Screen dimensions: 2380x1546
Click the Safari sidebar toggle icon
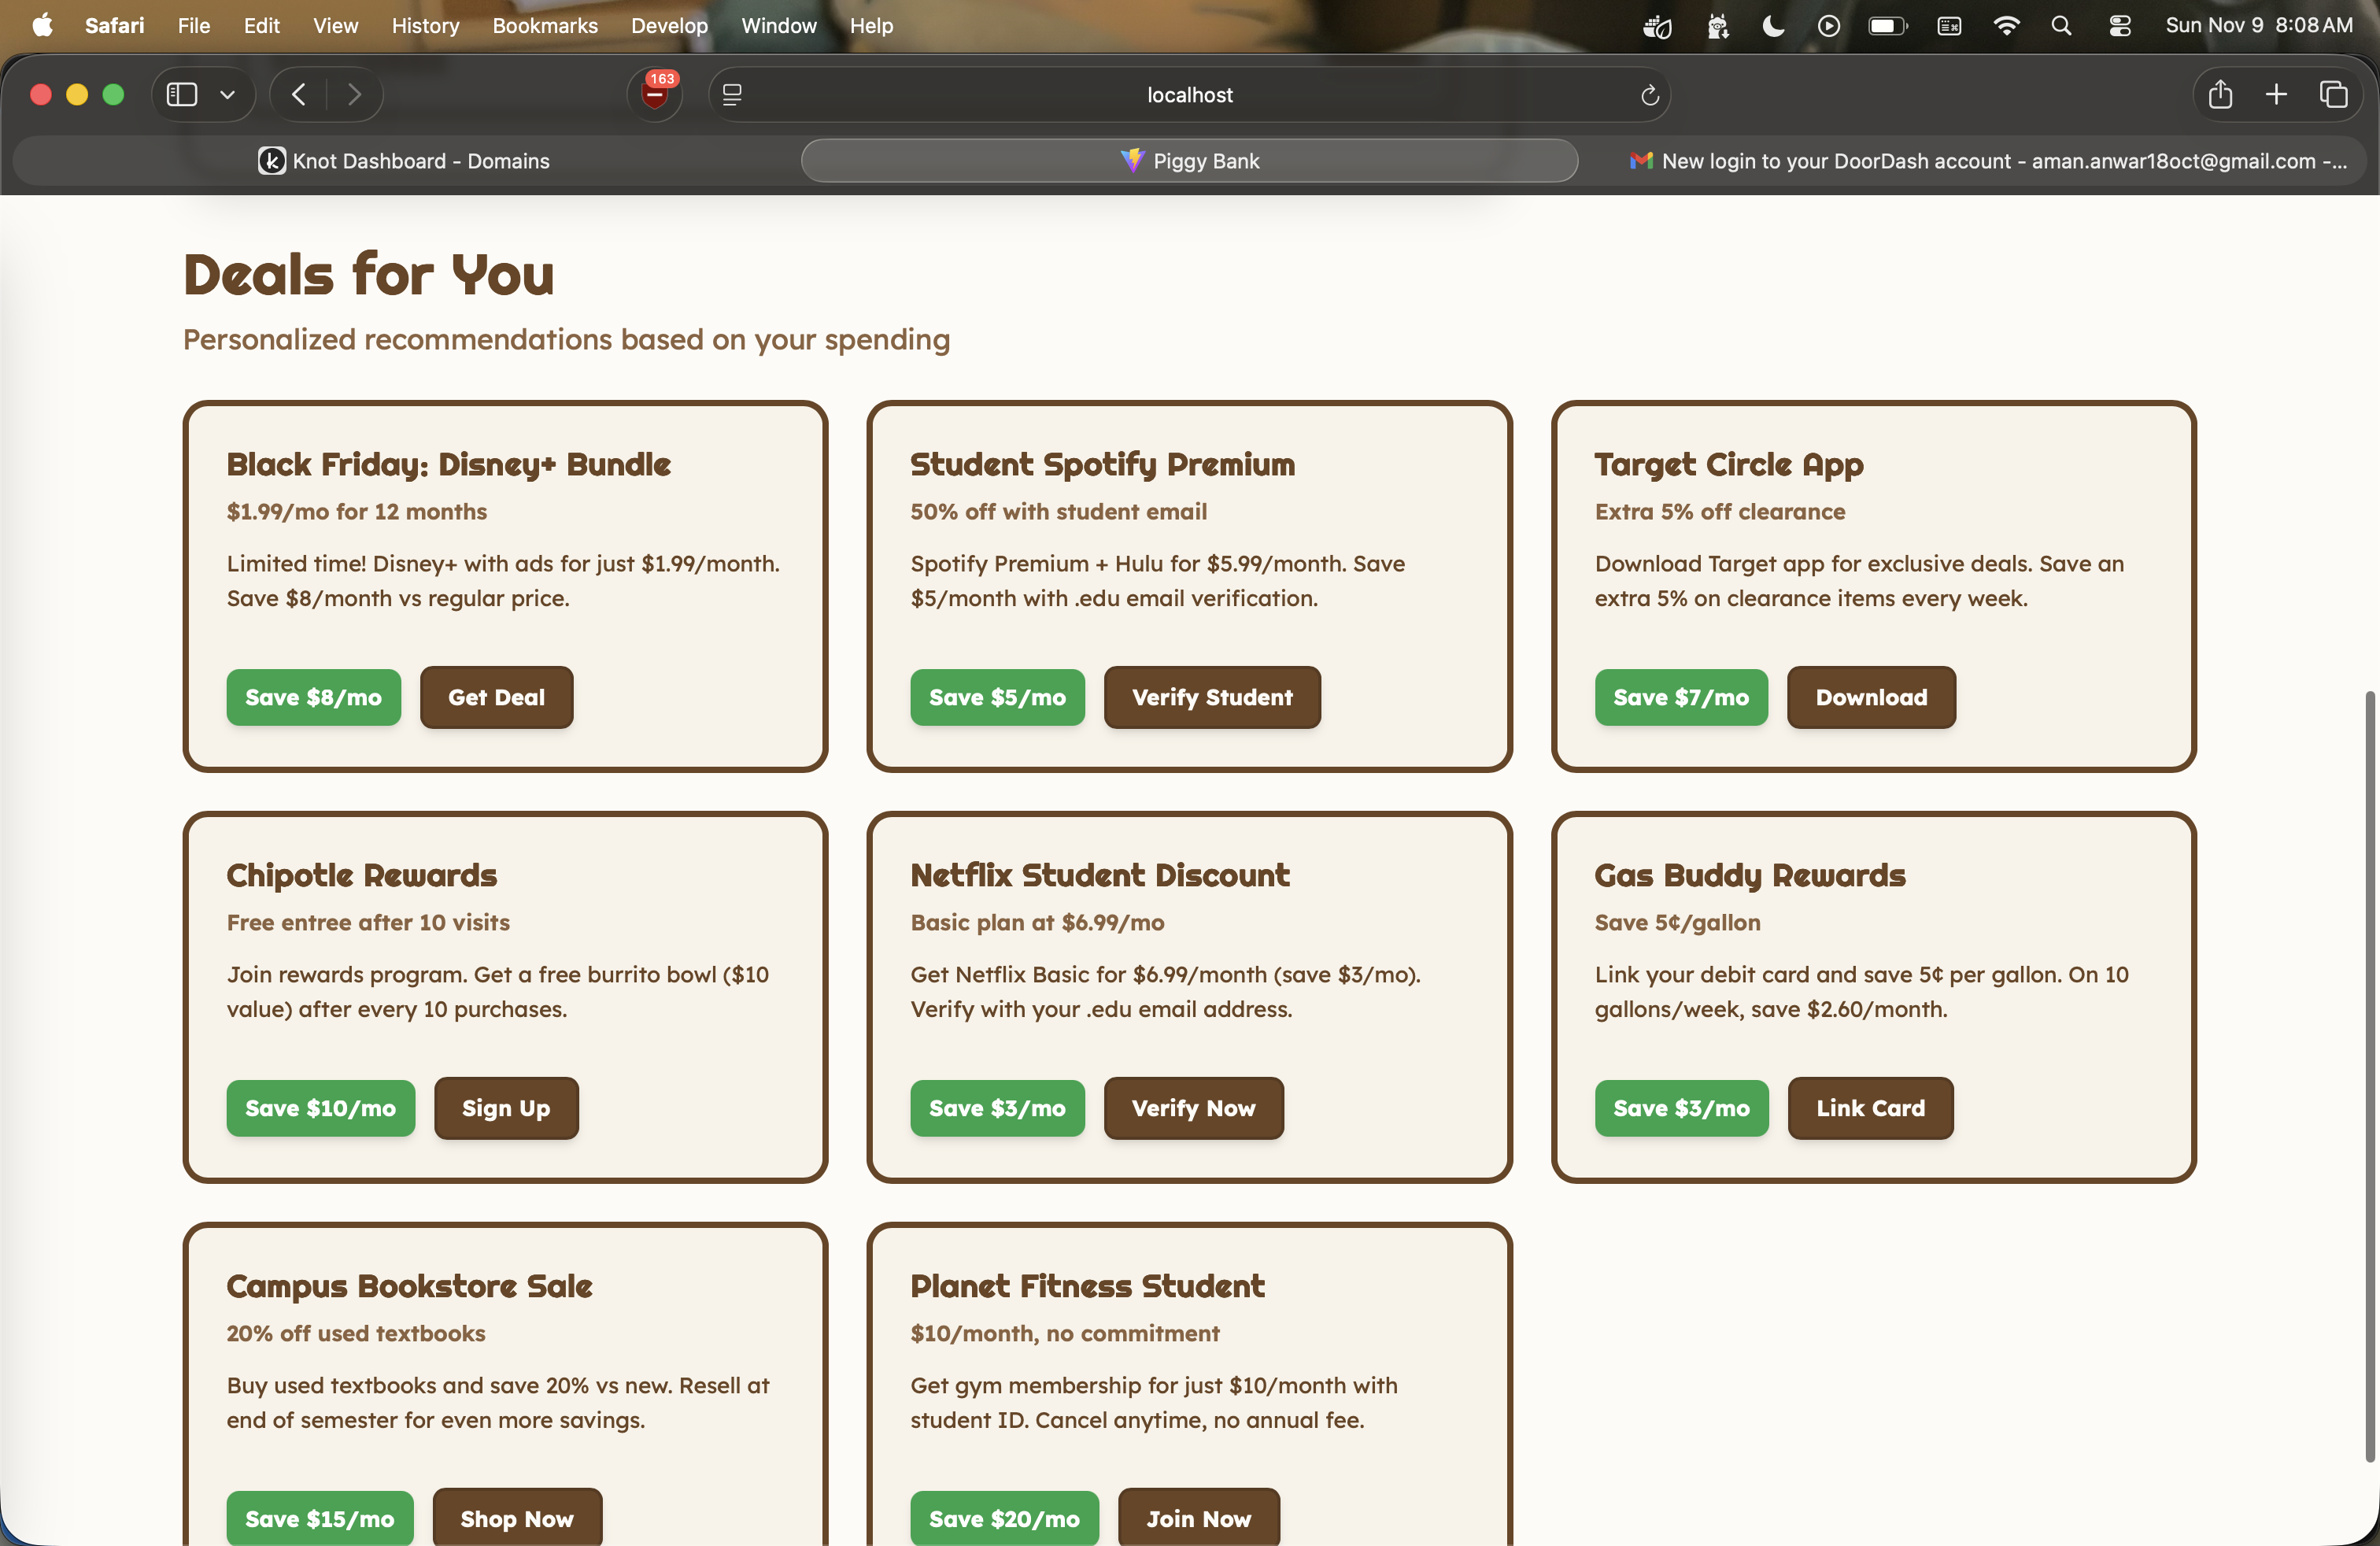[181, 94]
